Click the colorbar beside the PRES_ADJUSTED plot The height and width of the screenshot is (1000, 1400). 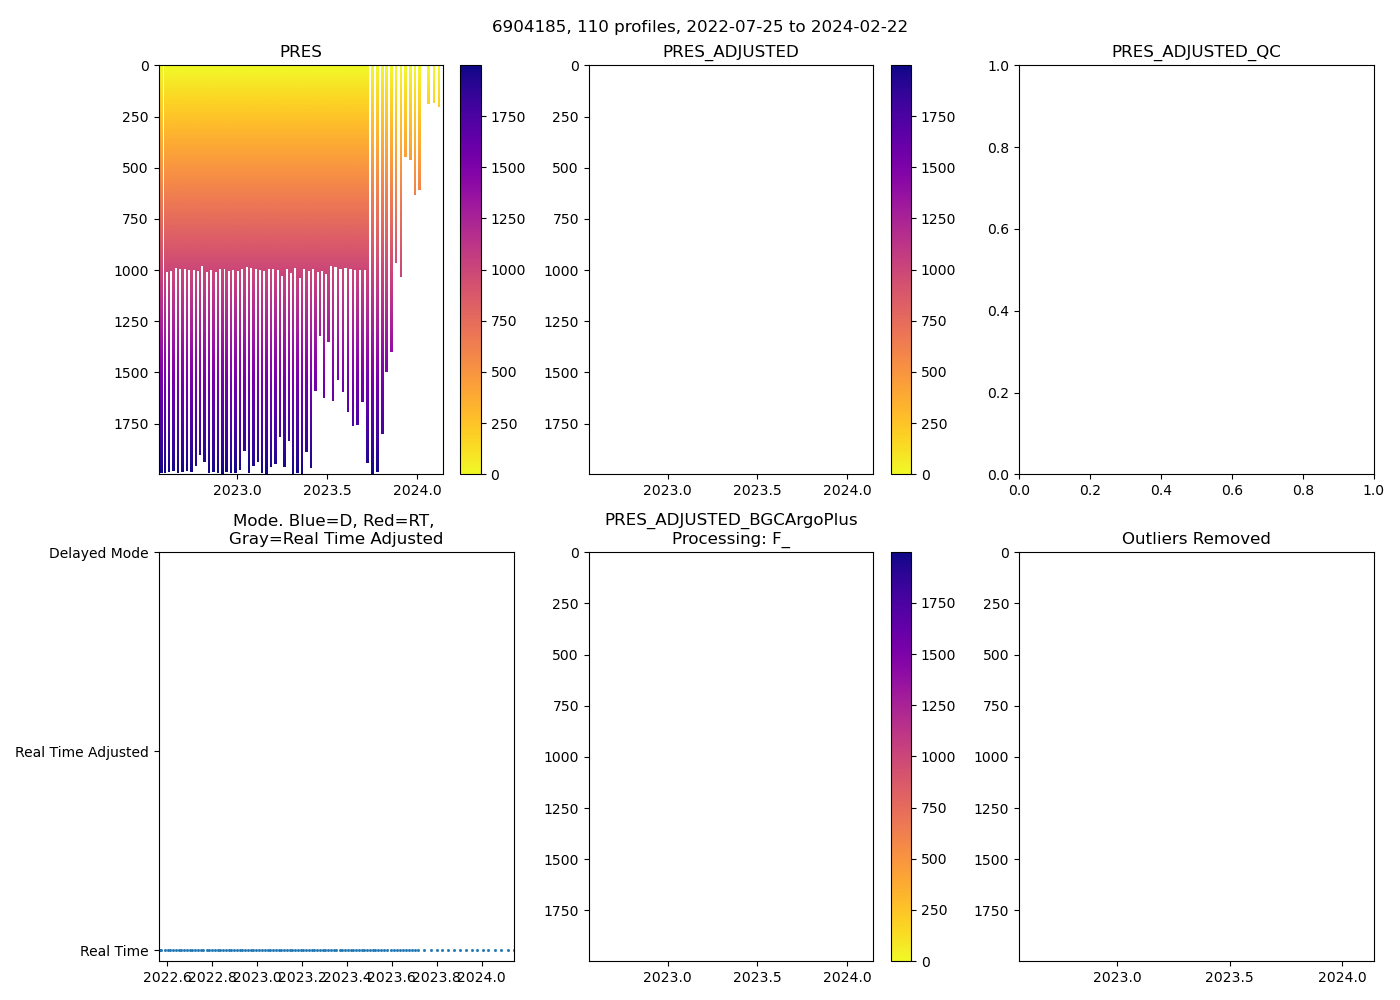coord(900,270)
